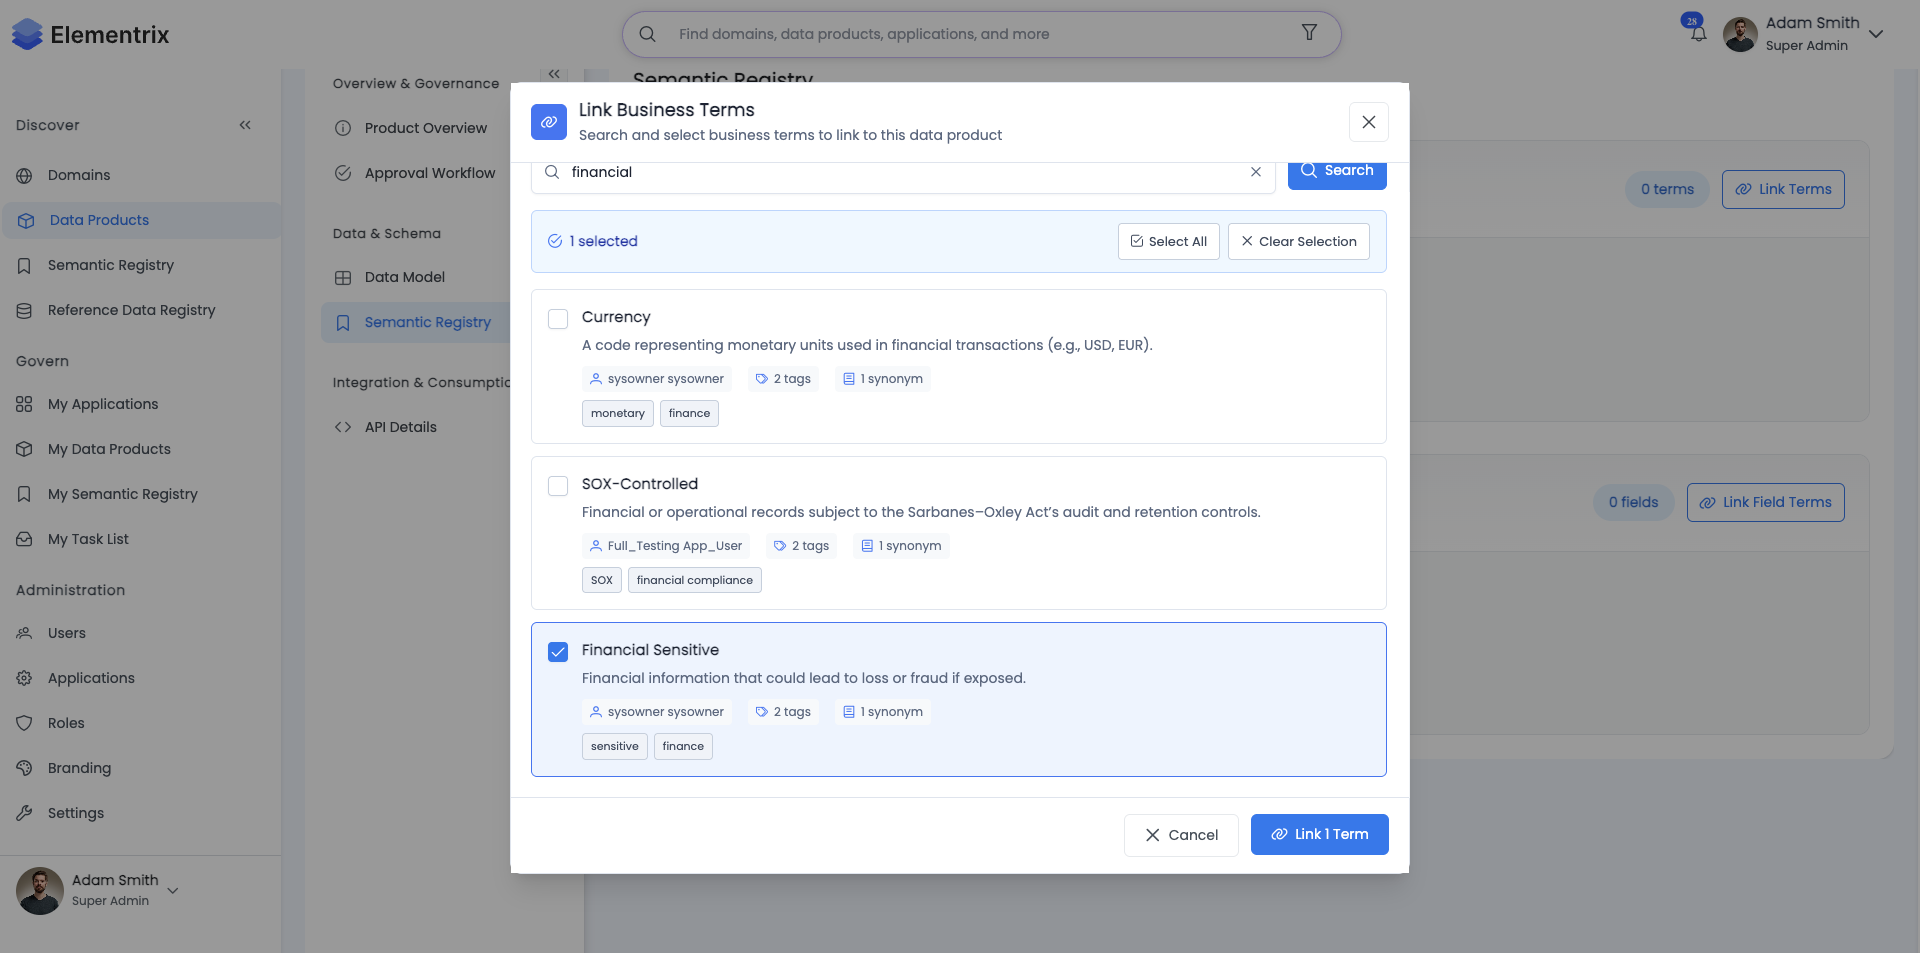
Task: Uncheck the Financial Sensitive checkbox
Action: pos(558,651)
